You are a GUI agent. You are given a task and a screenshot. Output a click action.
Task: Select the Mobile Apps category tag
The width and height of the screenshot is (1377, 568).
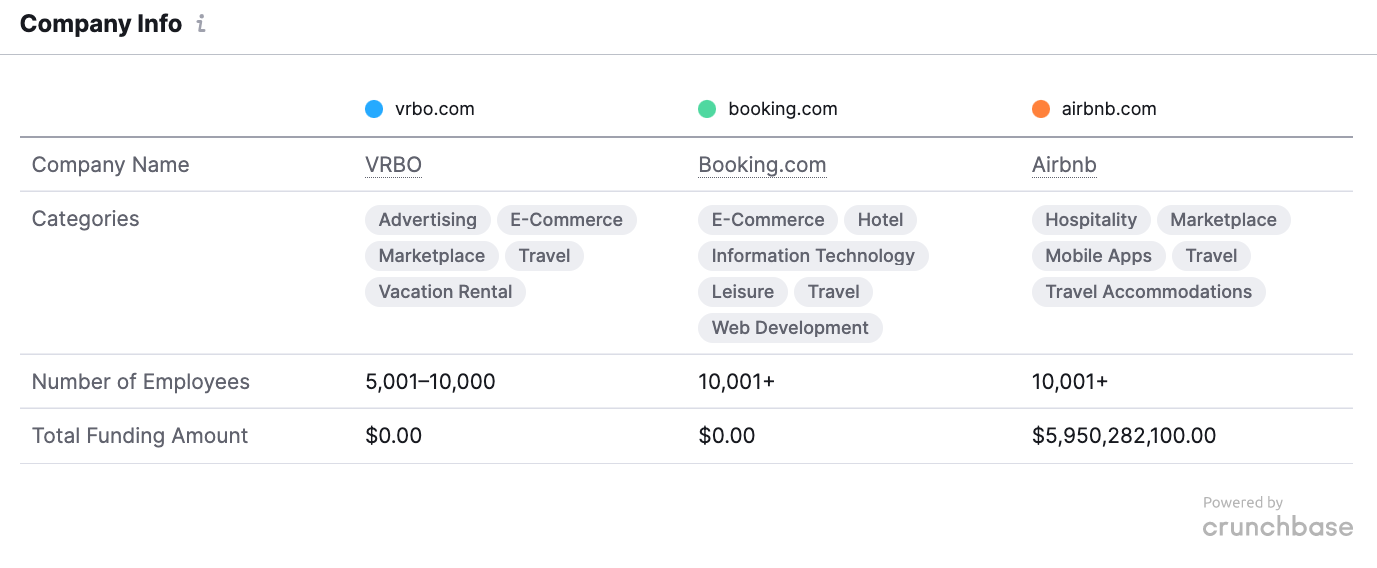[1098, 256]
